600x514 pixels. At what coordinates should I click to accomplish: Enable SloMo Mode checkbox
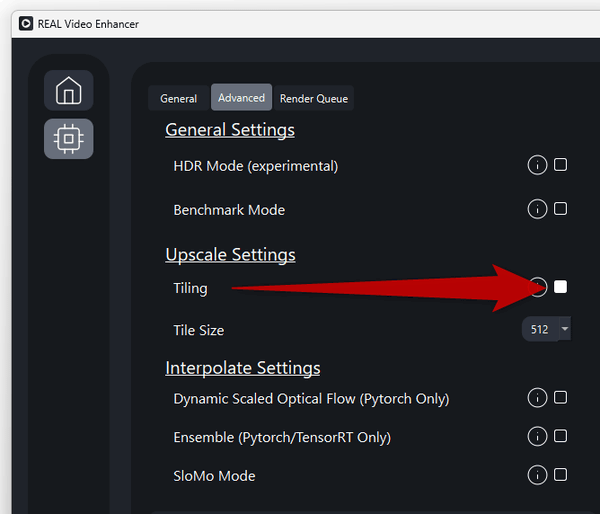click(x=561, y=475)
